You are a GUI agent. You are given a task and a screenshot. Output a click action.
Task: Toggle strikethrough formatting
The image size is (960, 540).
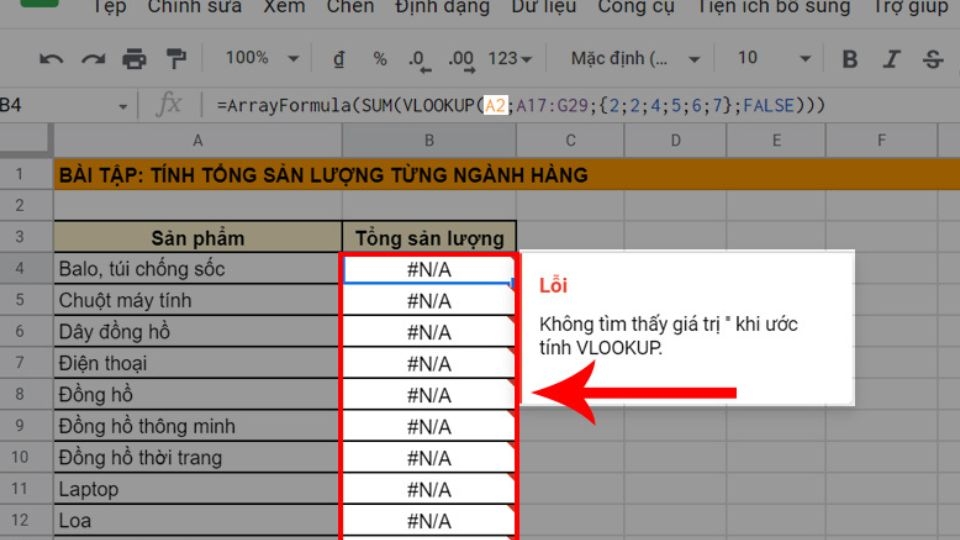click(932, 59)
